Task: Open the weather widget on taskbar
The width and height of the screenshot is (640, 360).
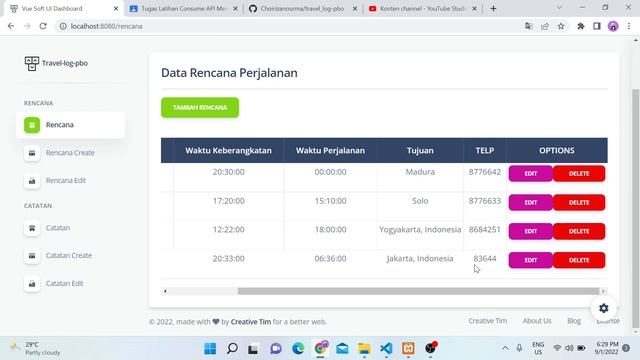Action: tap(35, 348)
